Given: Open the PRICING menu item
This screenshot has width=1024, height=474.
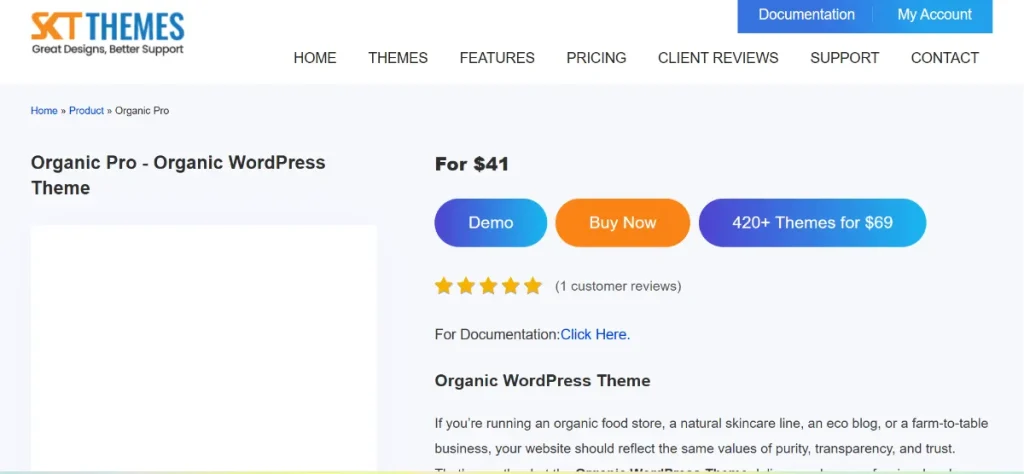Looking at the screenshot, I should [596, 58].
